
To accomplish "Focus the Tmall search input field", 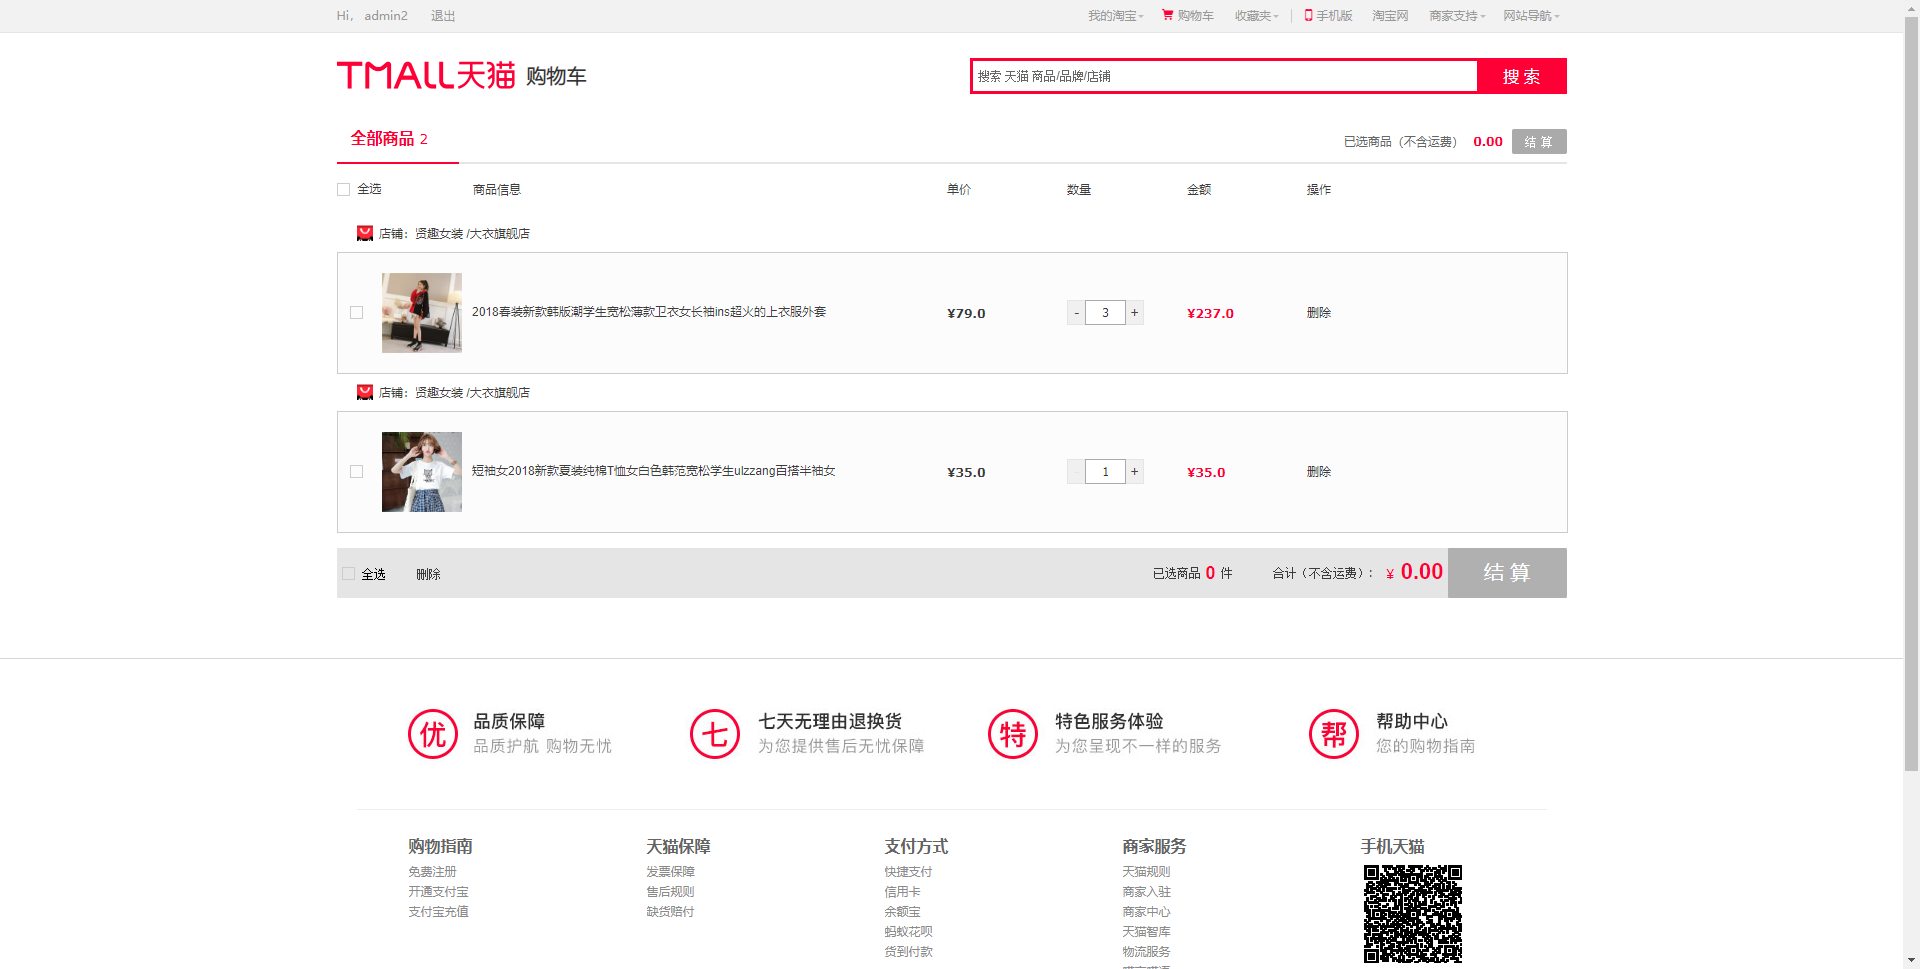I will [x=1224, y=76].
